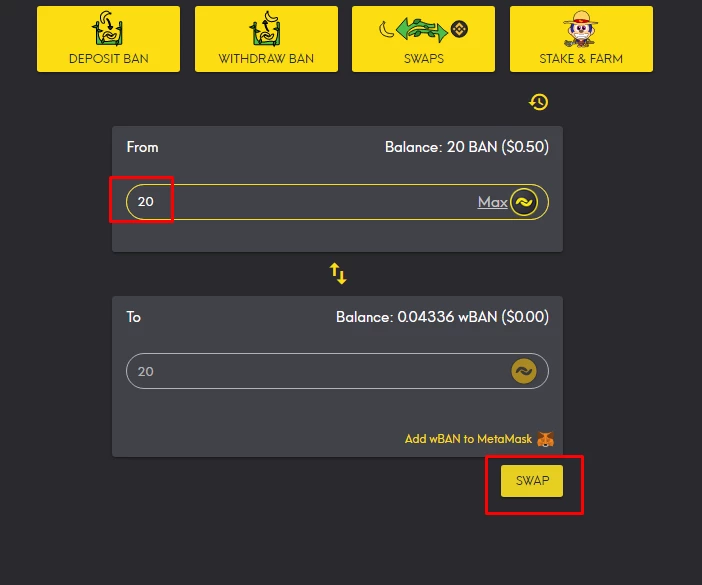This screenshot has width=702, height=585.
Task: Click the yellow SWAP button
Action: [532, 481]
